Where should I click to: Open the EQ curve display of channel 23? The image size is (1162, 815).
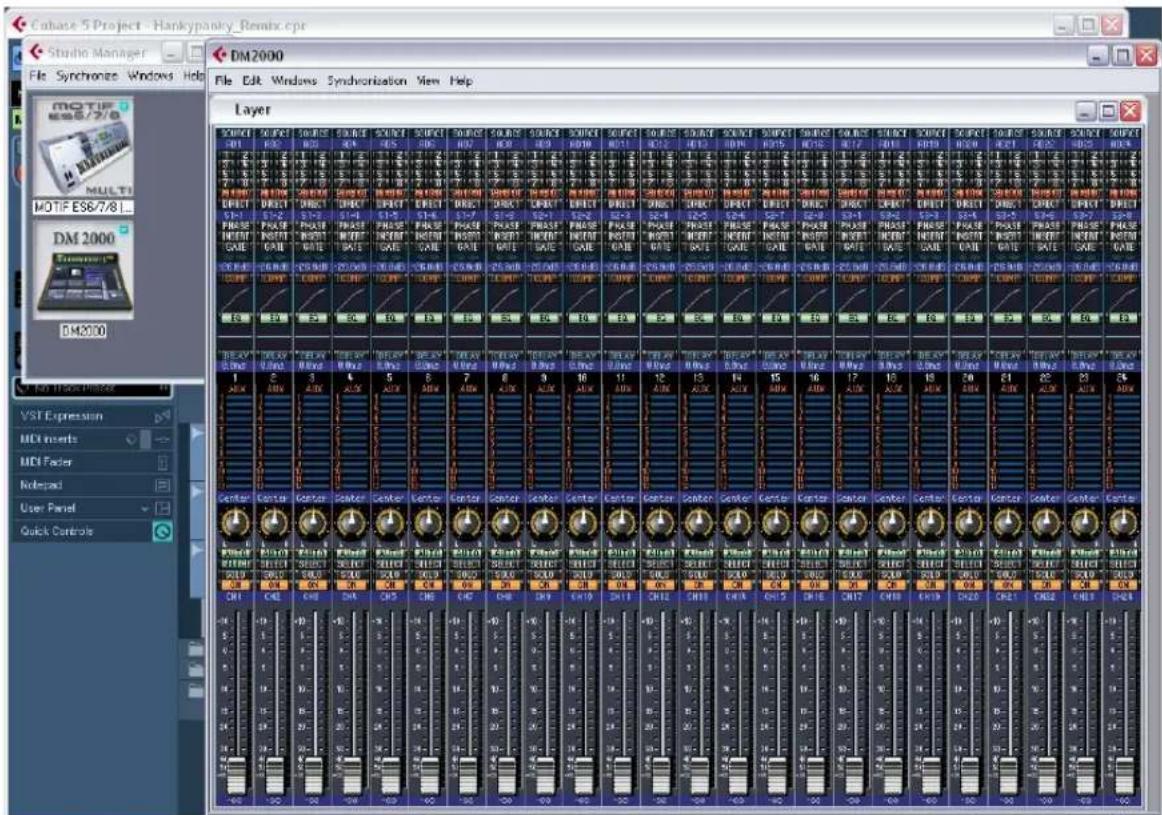tap(1084, 297)
